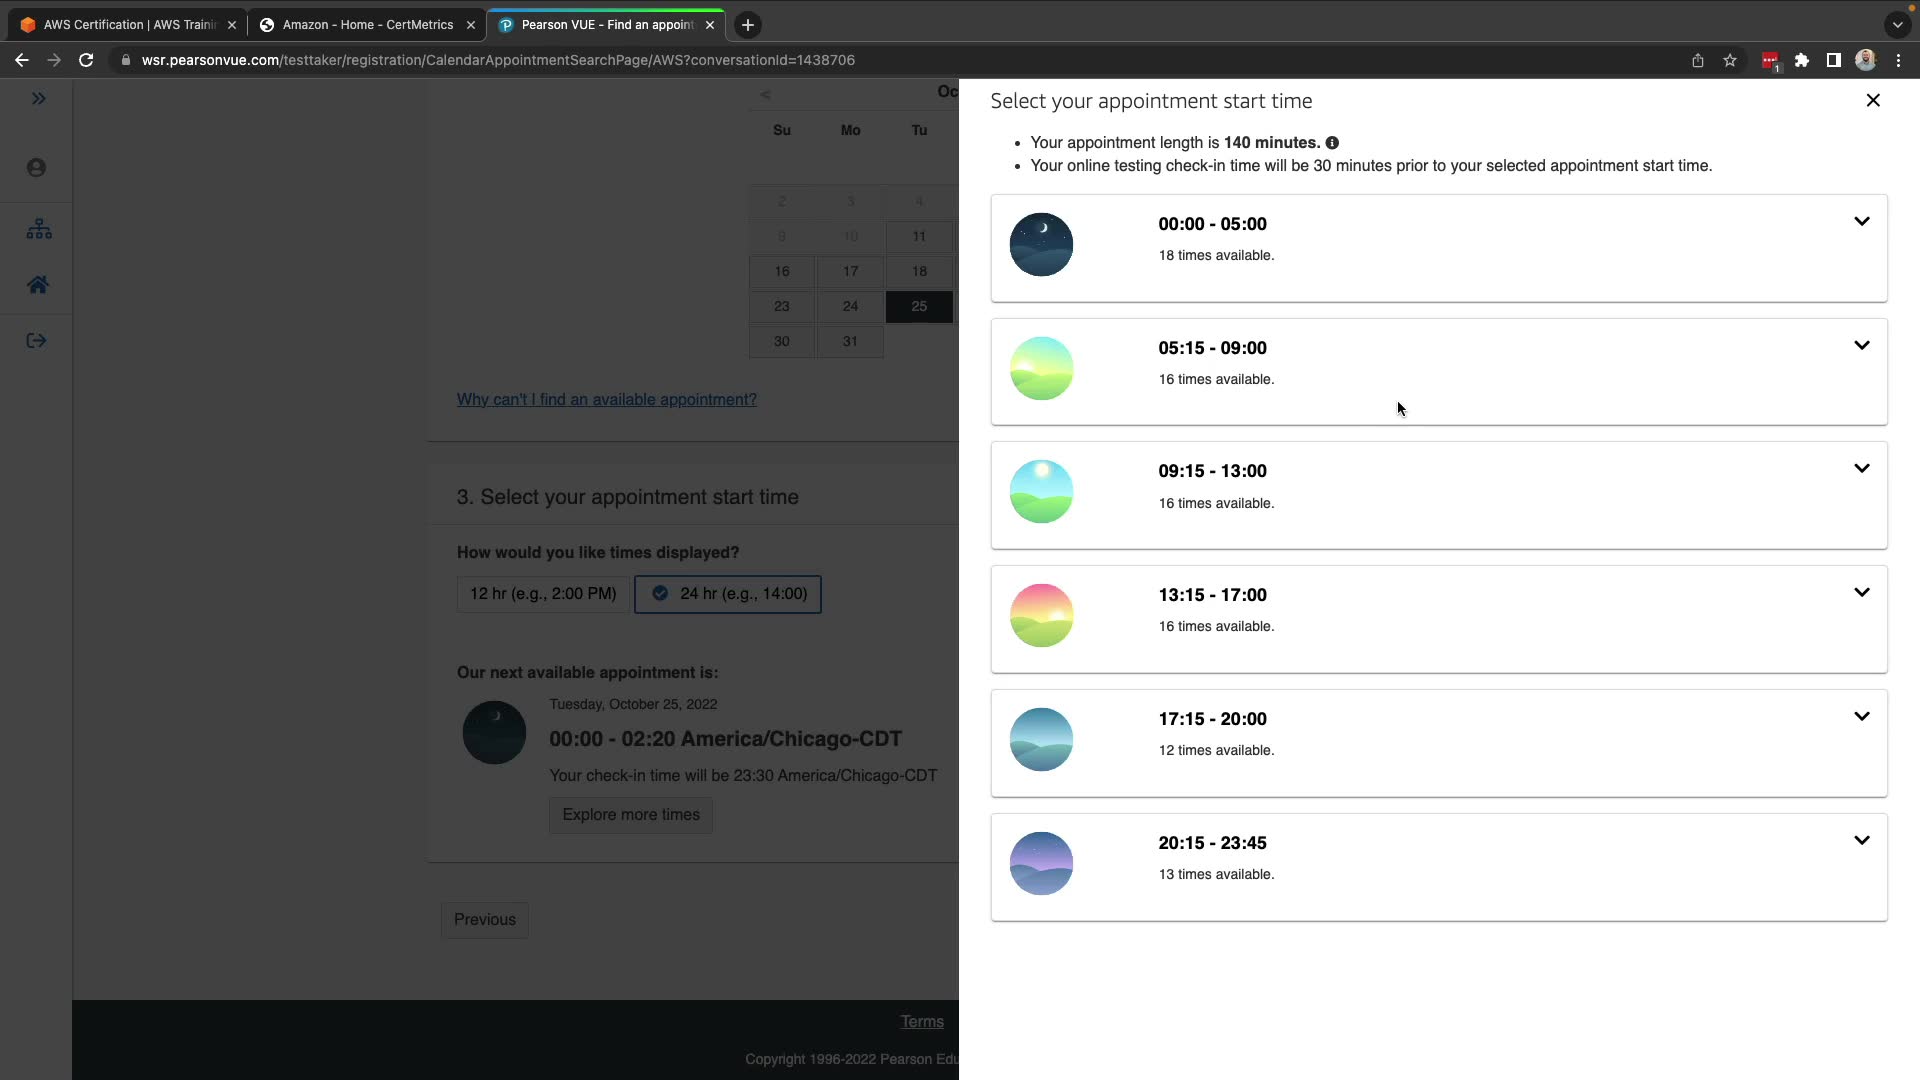Select 12 hr time display option
This screenshot has height=1080, width=1920.
pos(543,594)
